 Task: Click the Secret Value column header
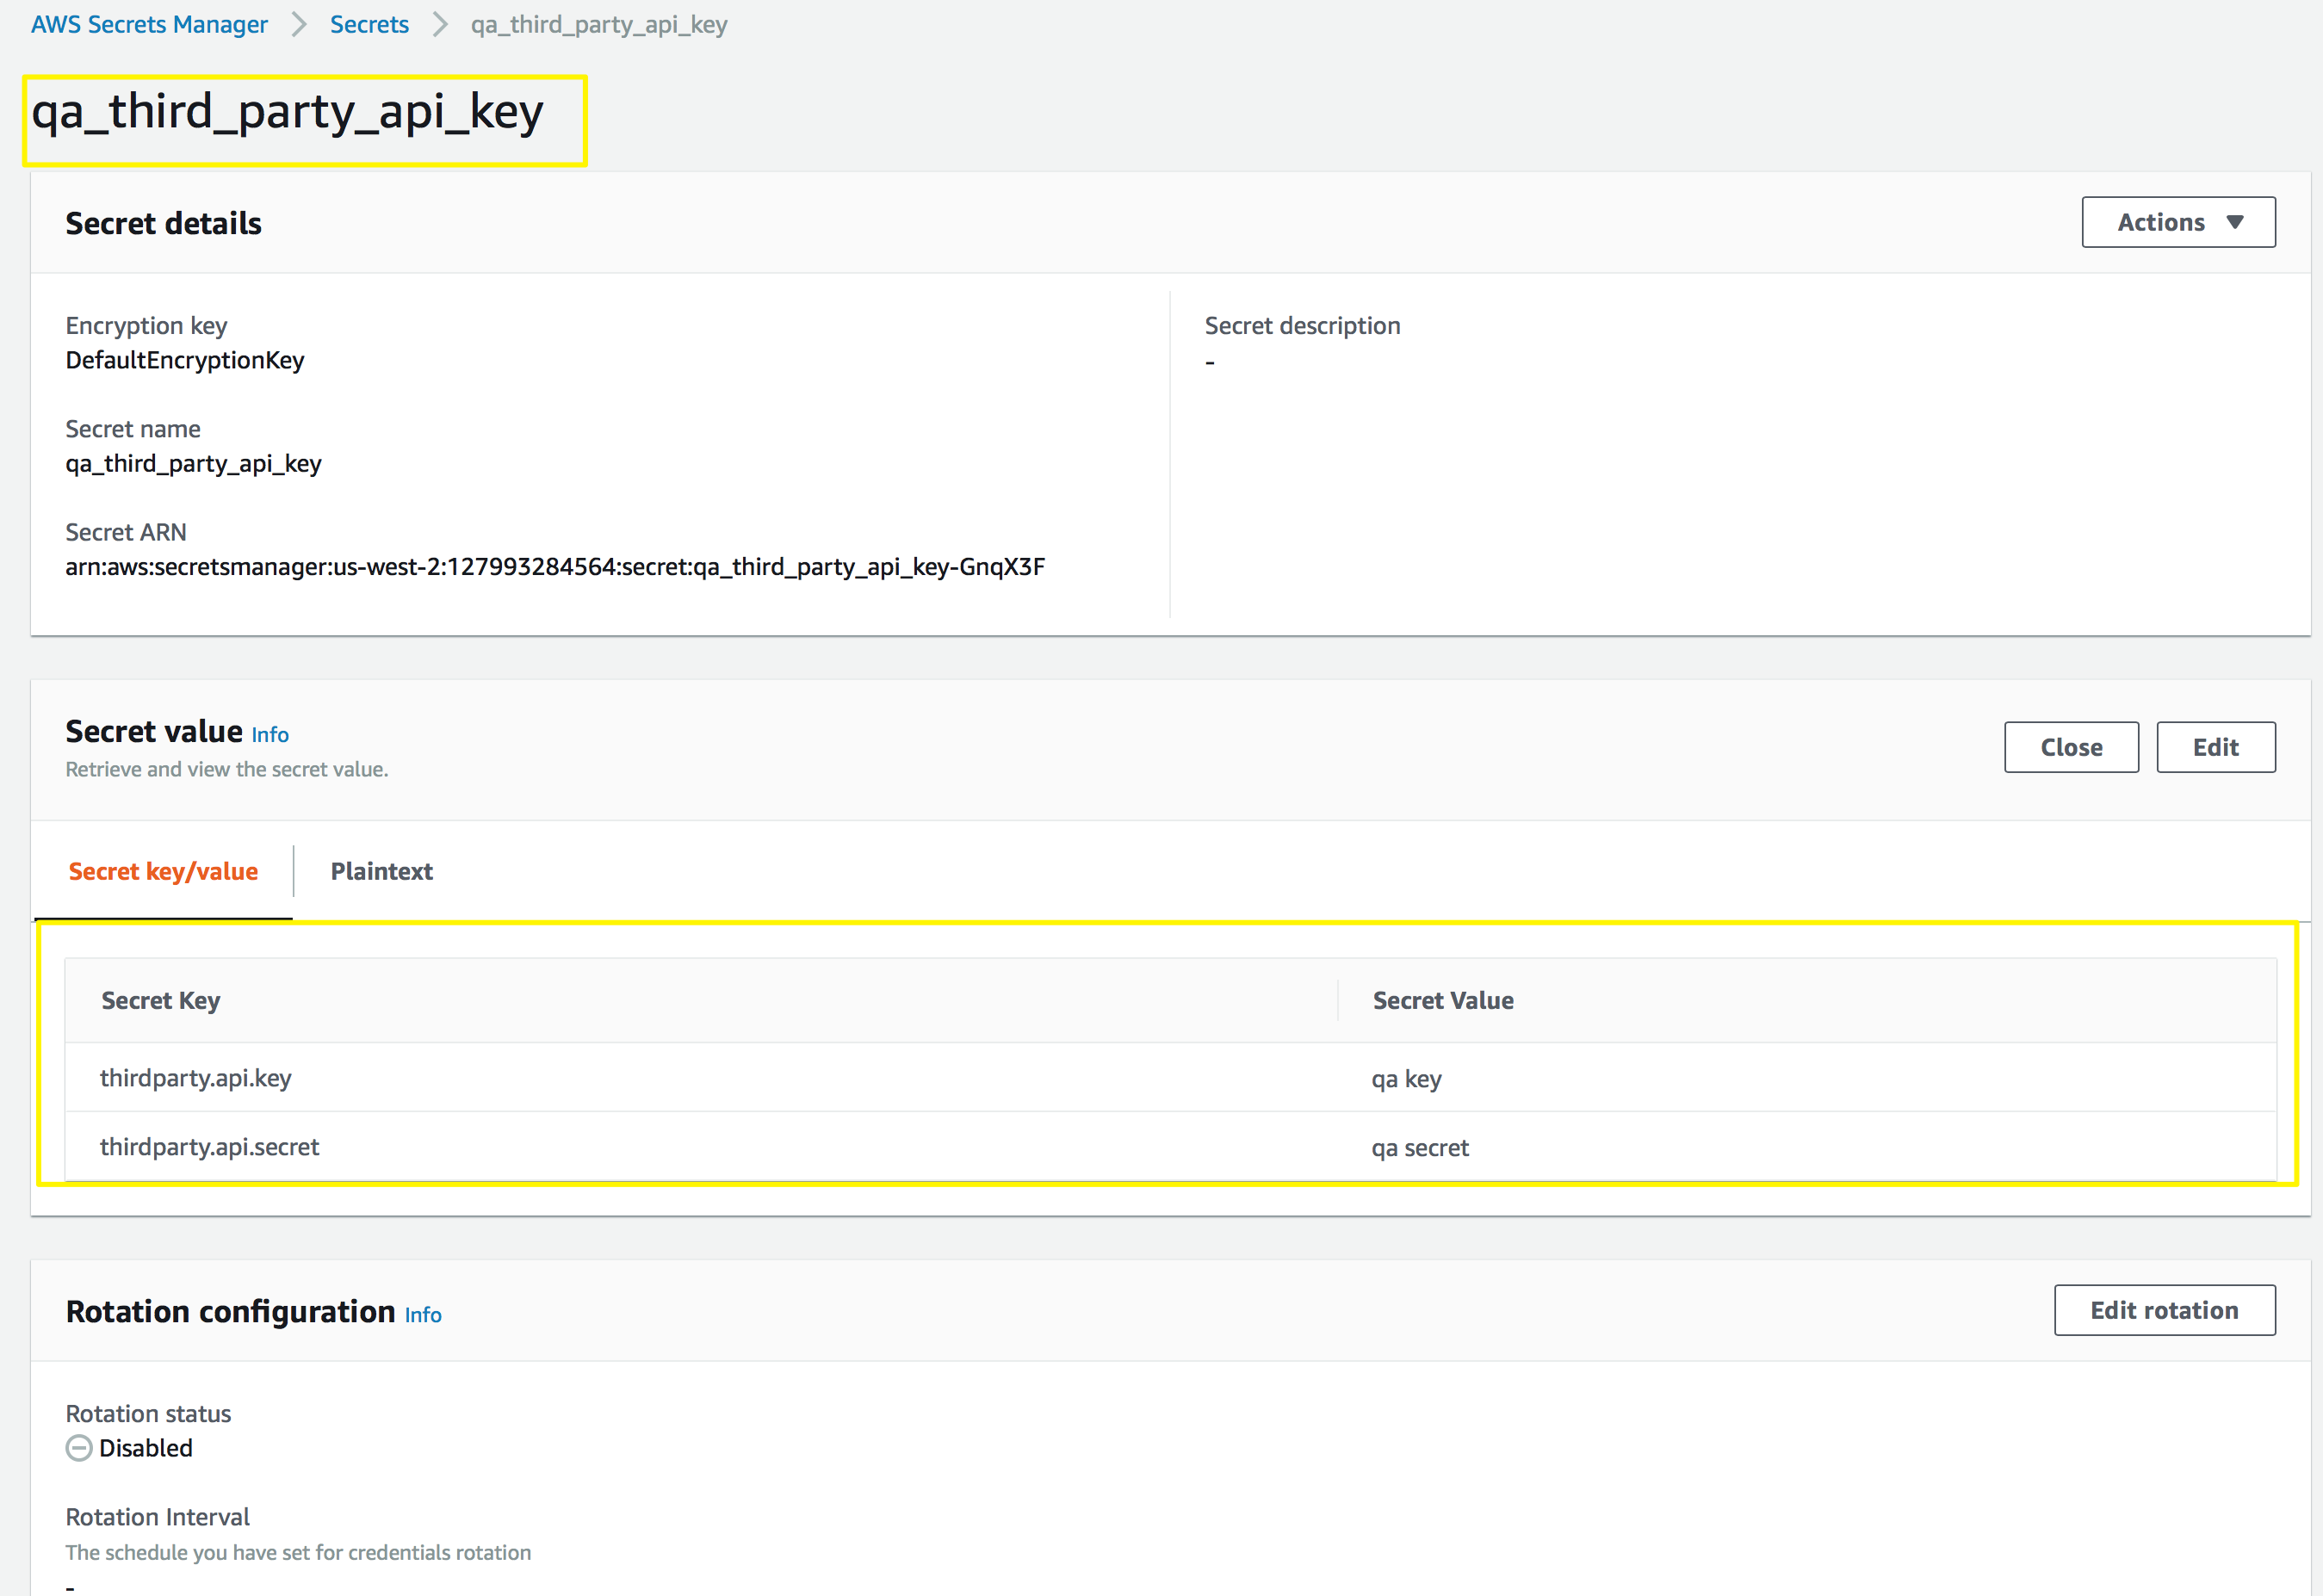[x=1442, y=1000]
